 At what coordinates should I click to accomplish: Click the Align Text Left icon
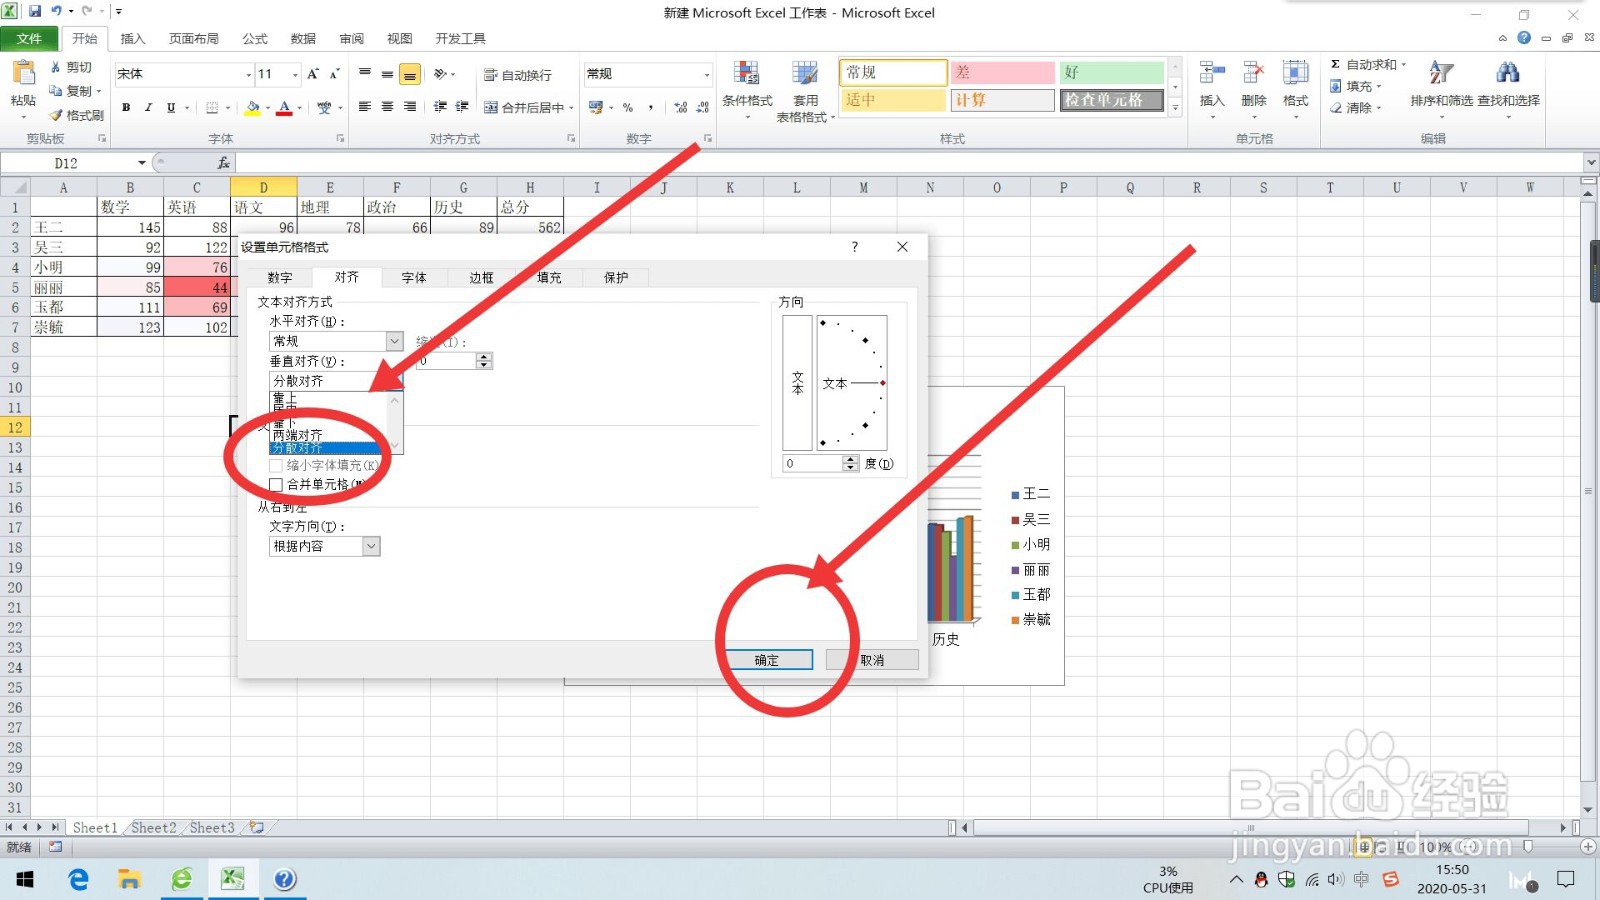click(x=365, y=107)
